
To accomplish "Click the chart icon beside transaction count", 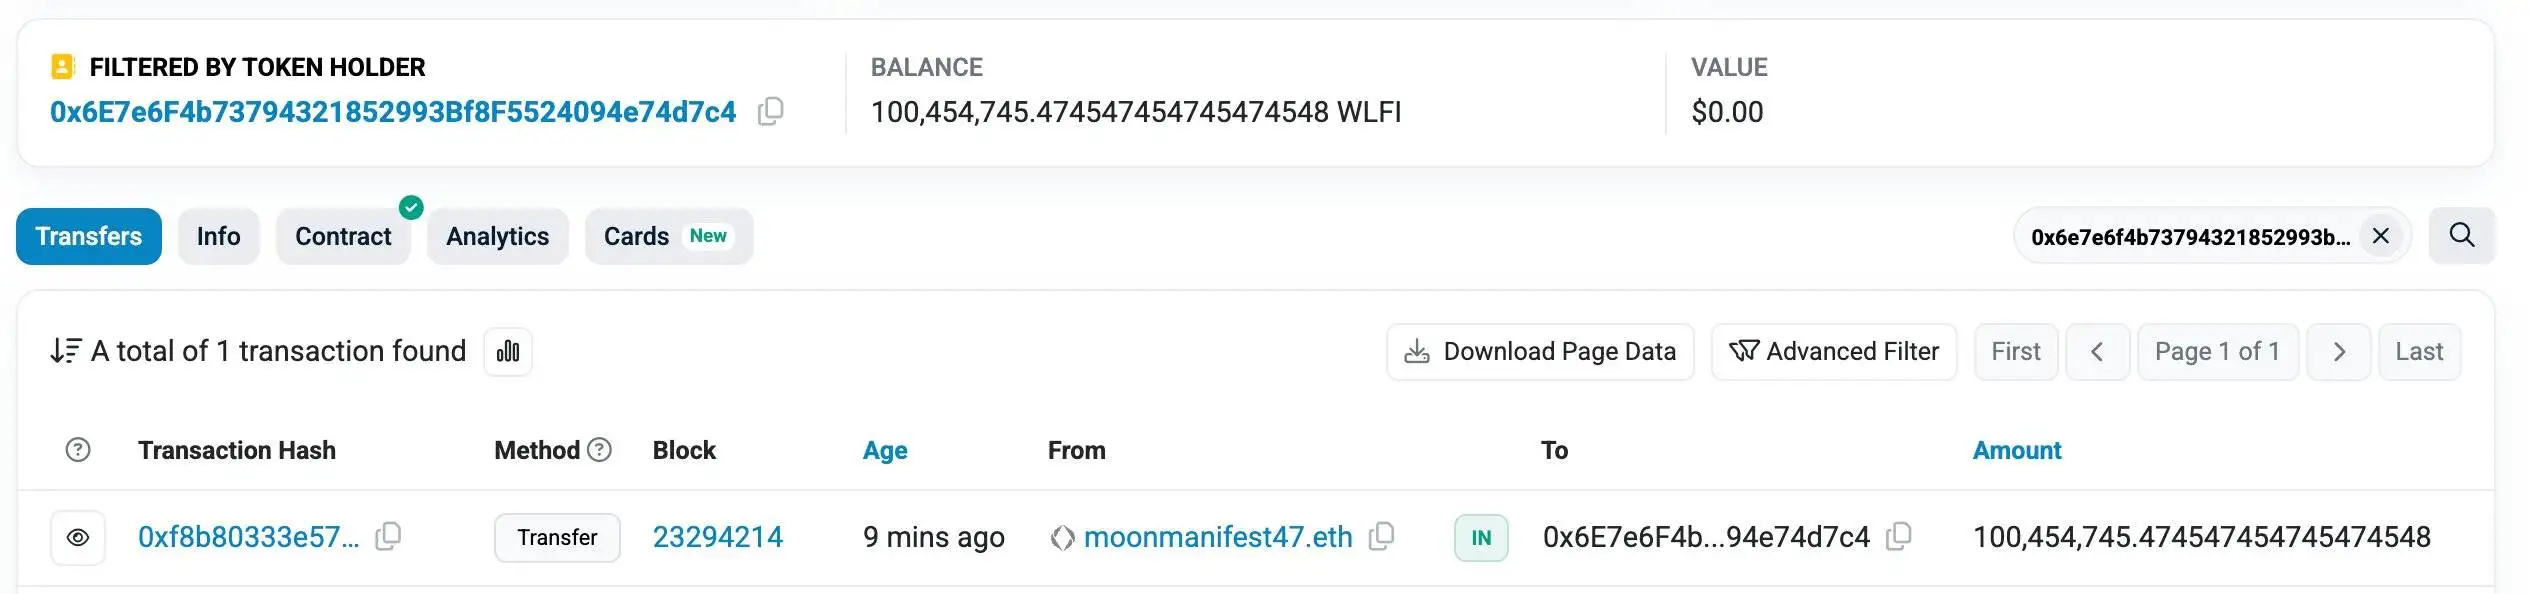I will click(507, 352).
